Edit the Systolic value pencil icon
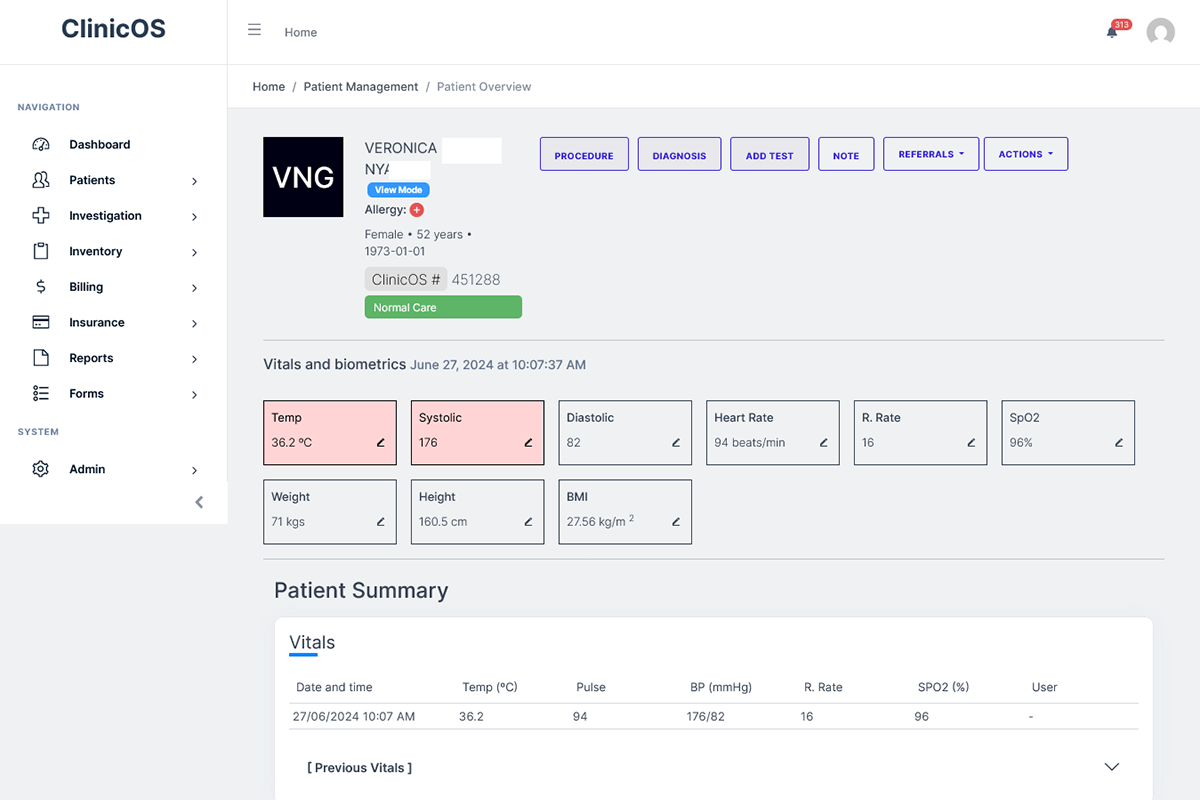Viewport: 1200px width, 800px height. click(528, 443)
